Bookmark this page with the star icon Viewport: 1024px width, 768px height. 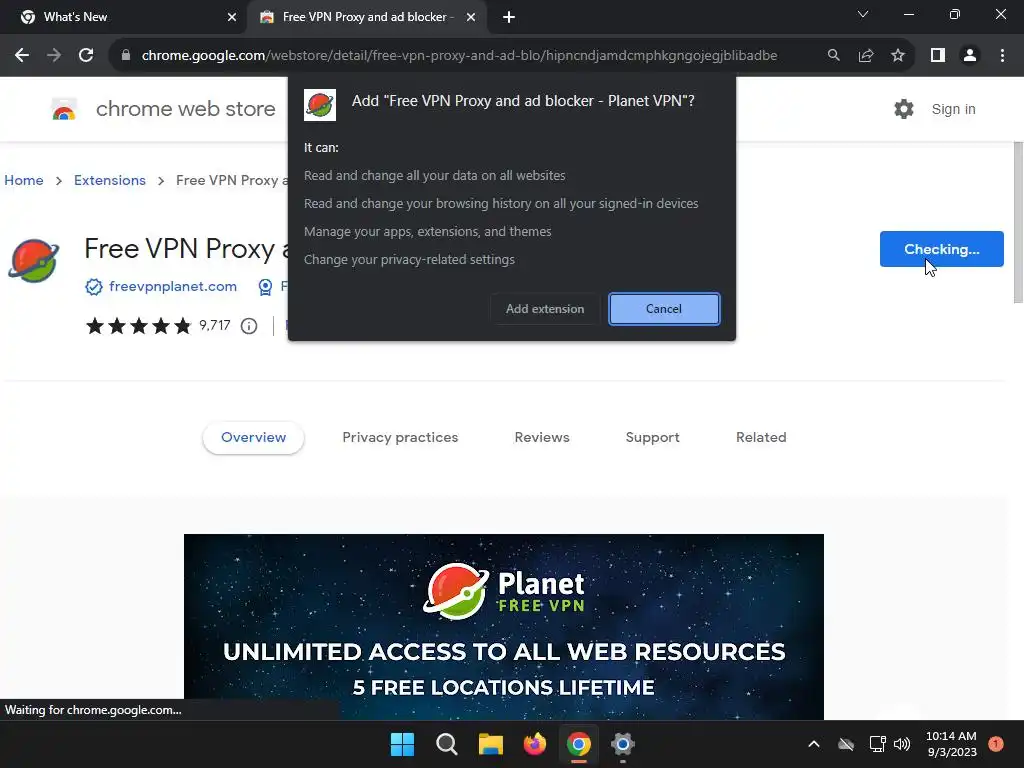tap(898, 56)
